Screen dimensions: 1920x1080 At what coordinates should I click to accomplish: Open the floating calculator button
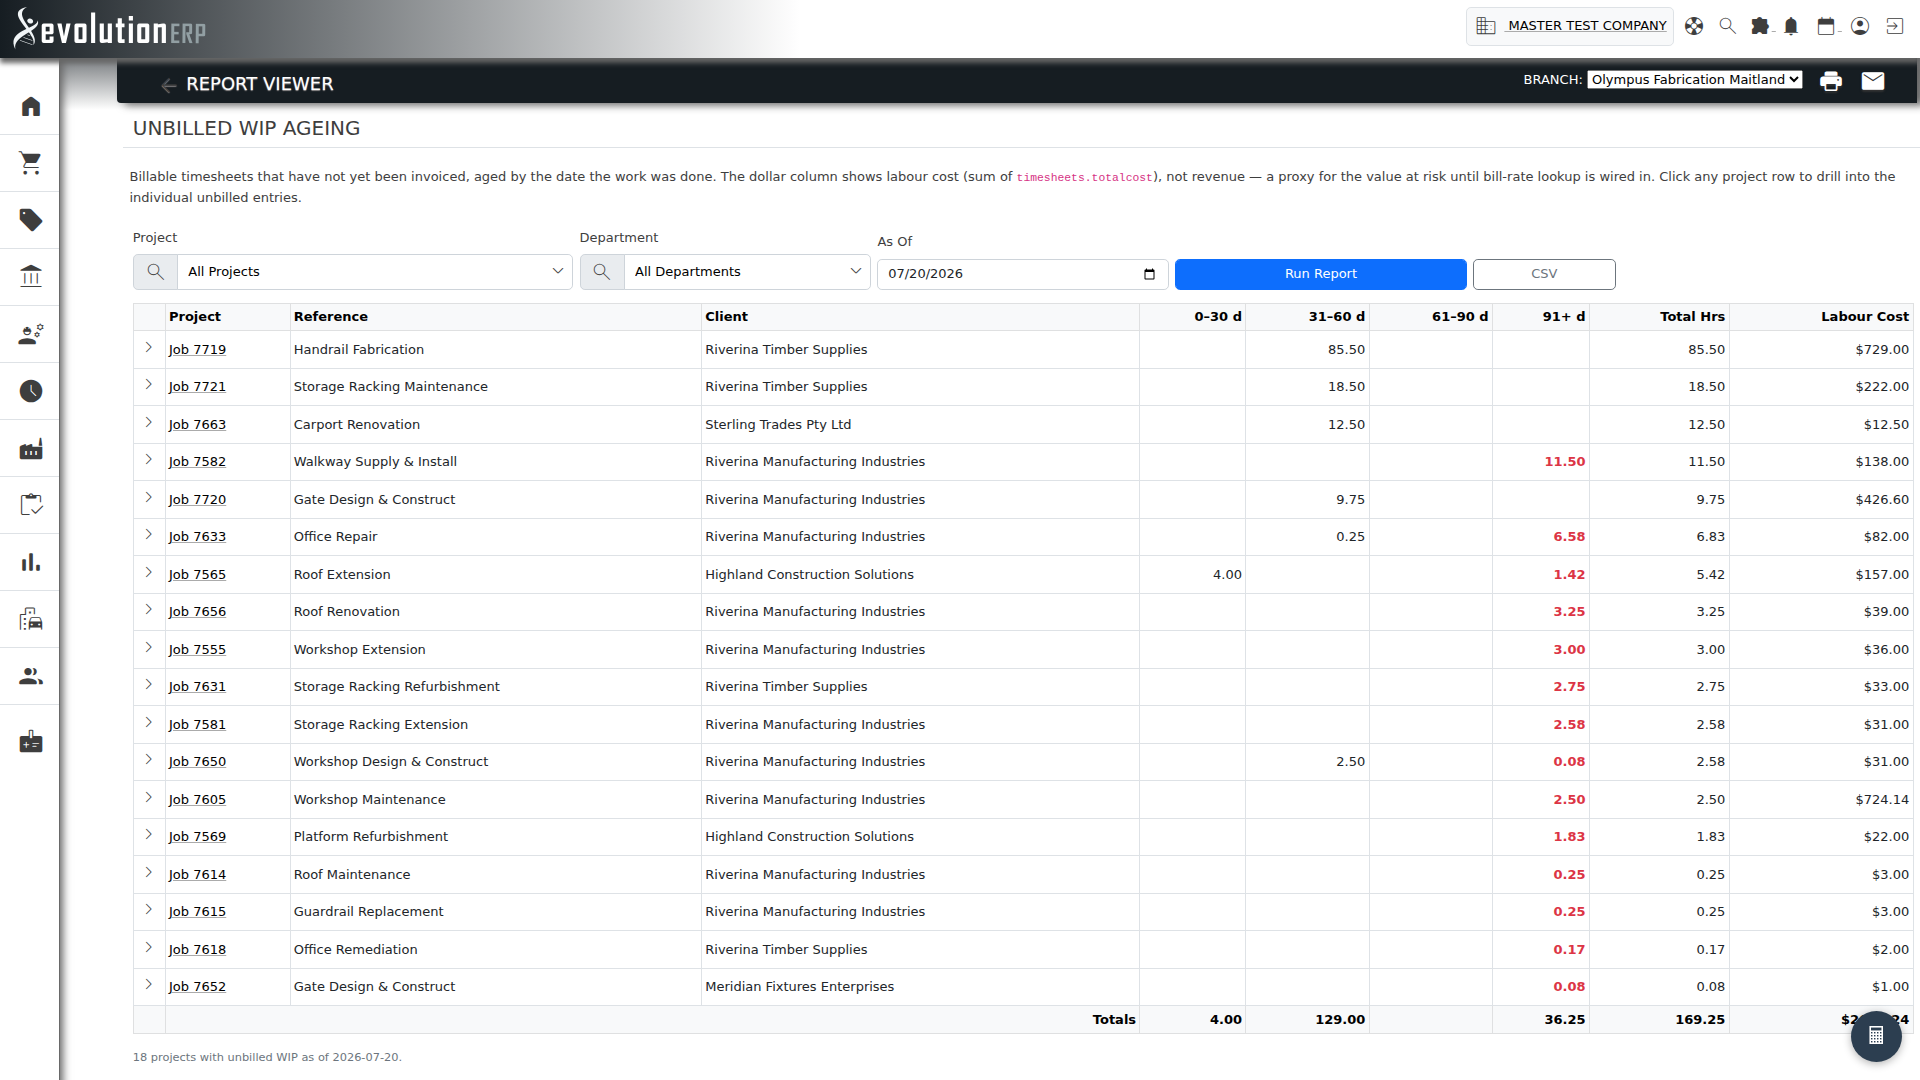pos(1876,1035)
